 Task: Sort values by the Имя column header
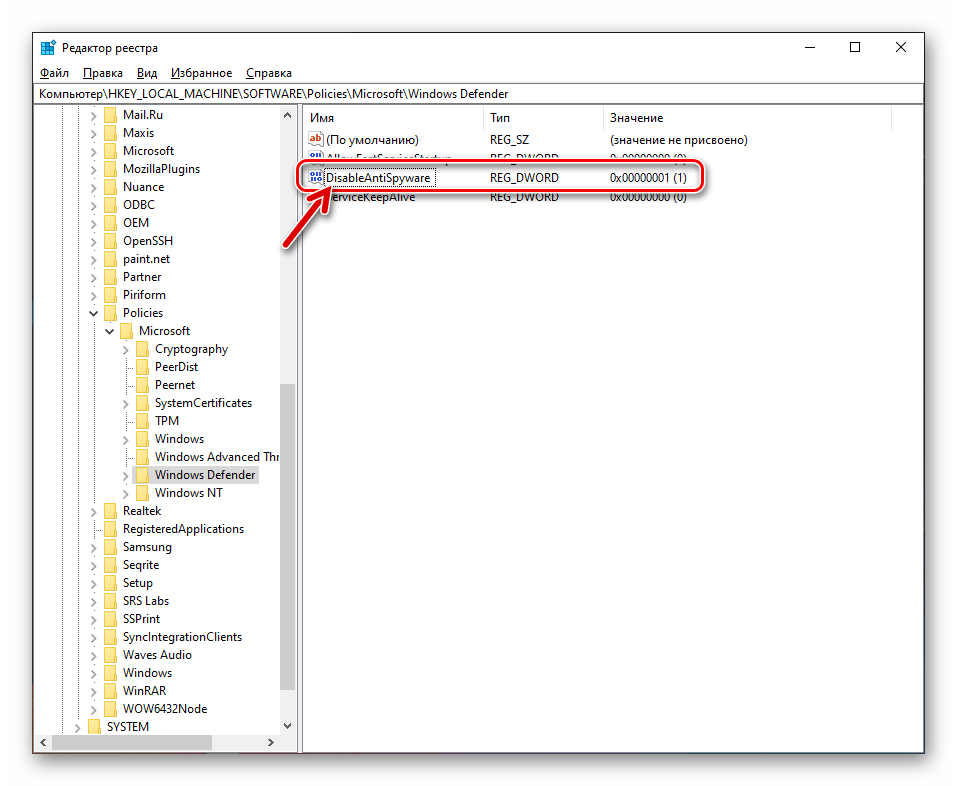(394, 118)
